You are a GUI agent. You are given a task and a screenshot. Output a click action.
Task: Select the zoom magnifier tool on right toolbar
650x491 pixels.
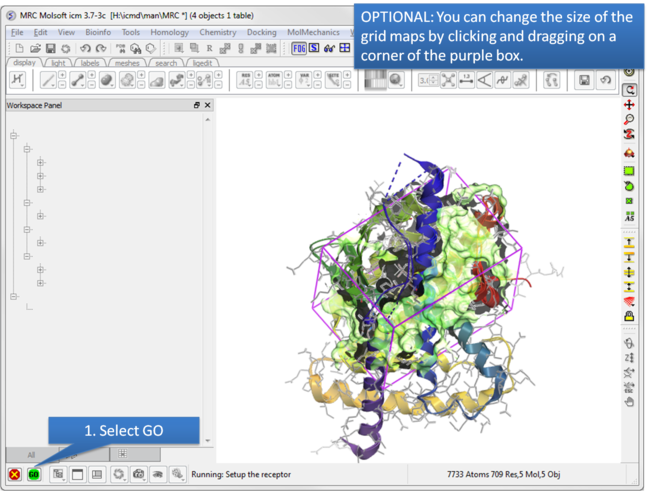click(629, 120)
